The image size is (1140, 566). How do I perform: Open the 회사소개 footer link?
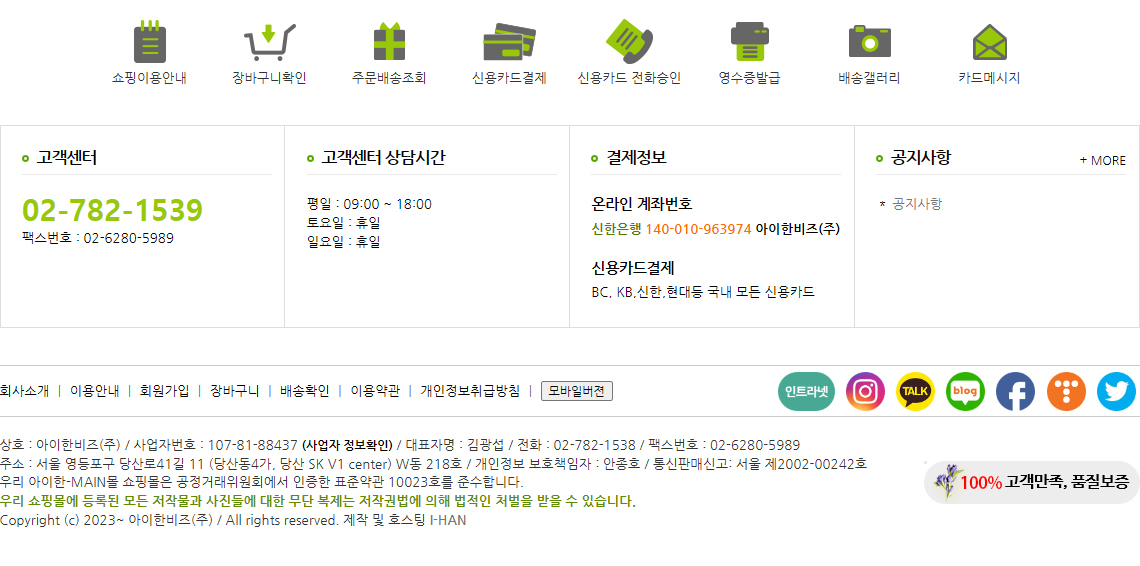point(25,391)
